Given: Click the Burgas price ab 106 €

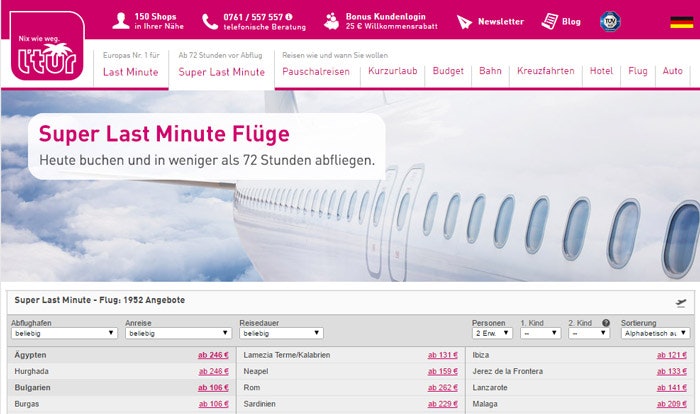Looking at the screenshot, I should (x=213, y=404).
